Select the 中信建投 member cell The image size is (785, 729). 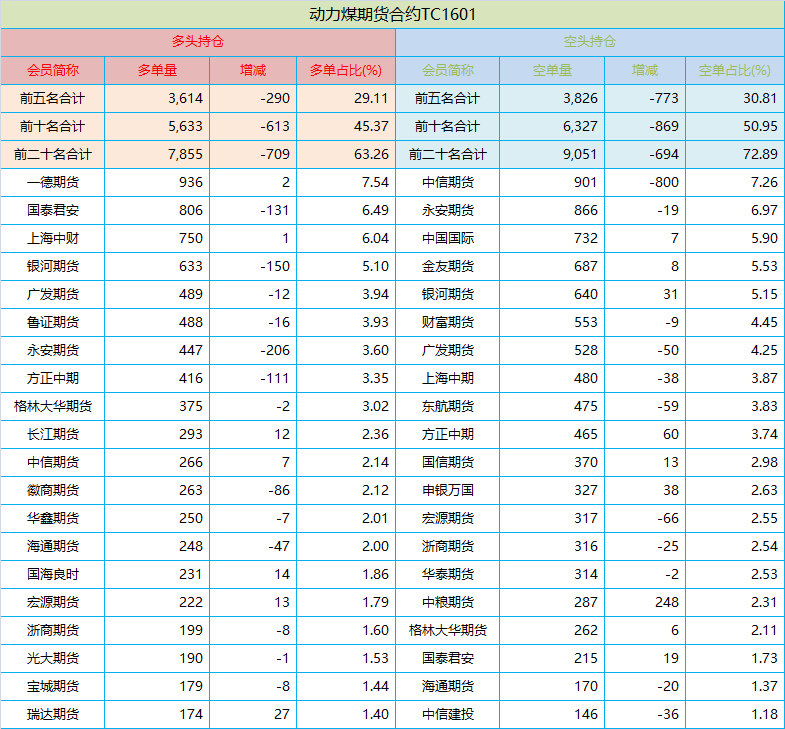448,714
